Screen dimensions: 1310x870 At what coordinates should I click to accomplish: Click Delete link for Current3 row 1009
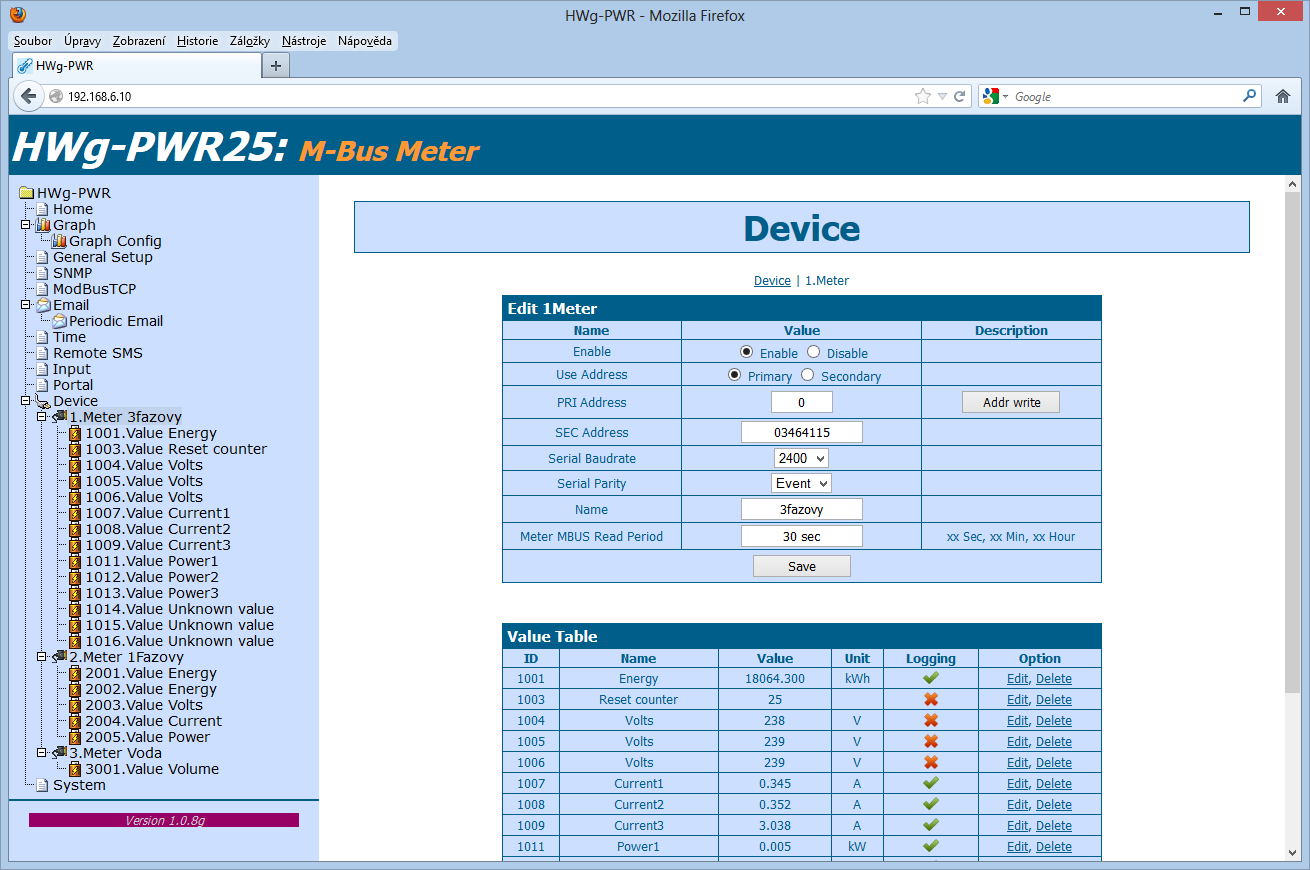(x=1054, y=825)
